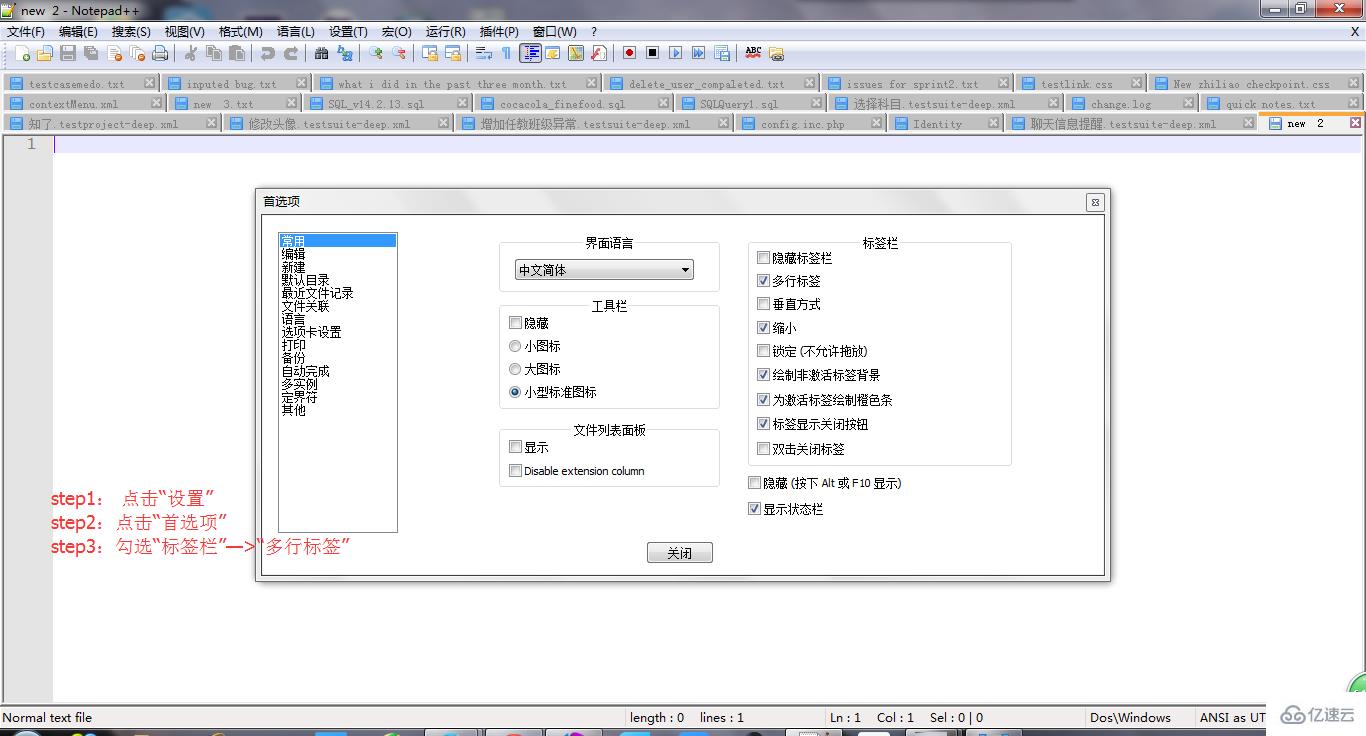Click the Zoom Out magnifier icon
Image resolution: width=1366 pixels, height=736 pixels.
coord(399,53)
